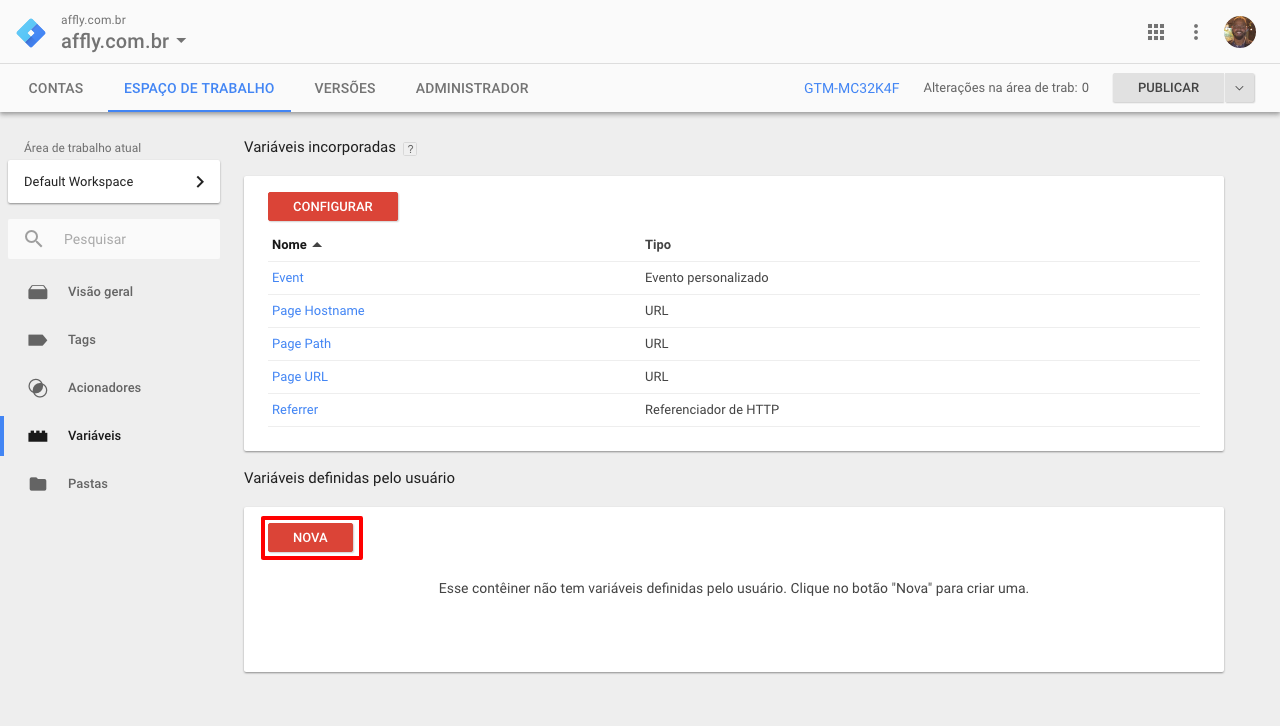This screenshot has width=1280, height=726.
Task: Select Variáveis in the sidebar
Action: pos(94,436)
